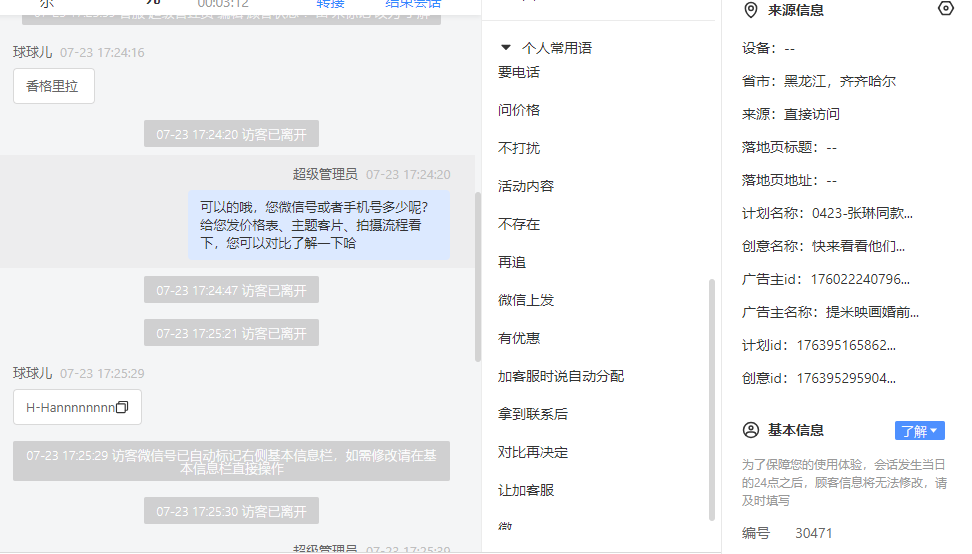Viewport: 972px width, 554px height.
Task: Select the quick phrase 活动内容
Action: 526,186
